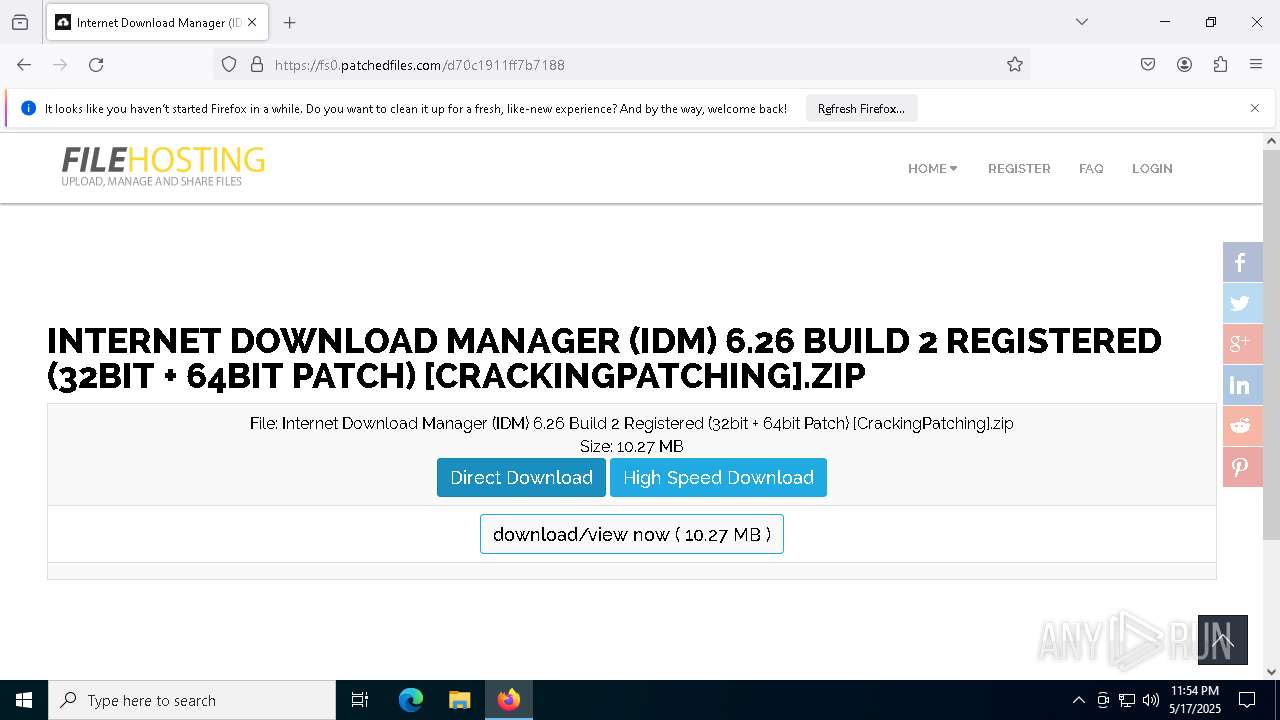Open the FAQ navigation link
The image size is (1280, 720).
pos(1091,168)
